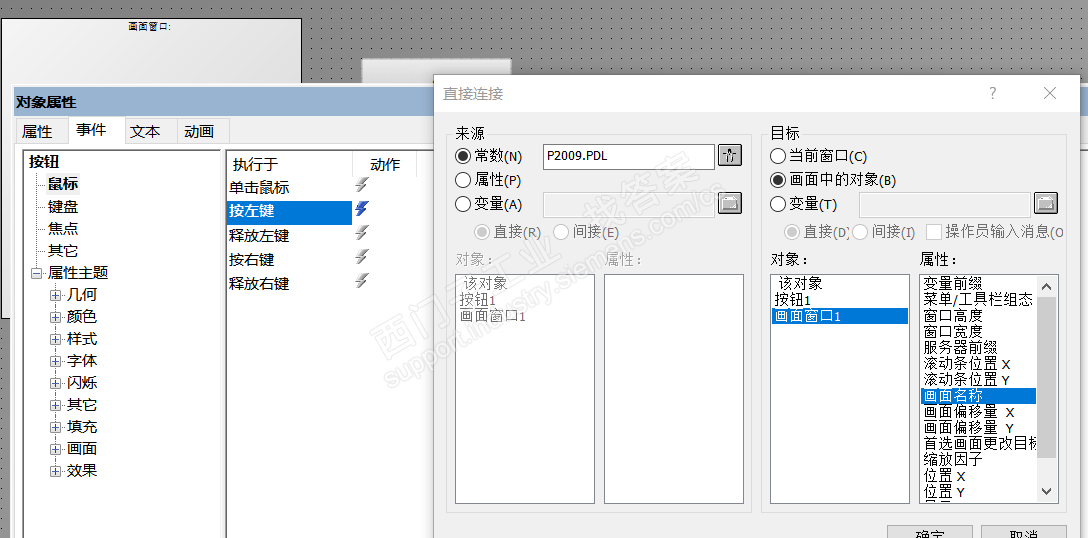Select 其它 under 按钮 event tree
The image size is (1088, 538).
[x=62, y=251]
